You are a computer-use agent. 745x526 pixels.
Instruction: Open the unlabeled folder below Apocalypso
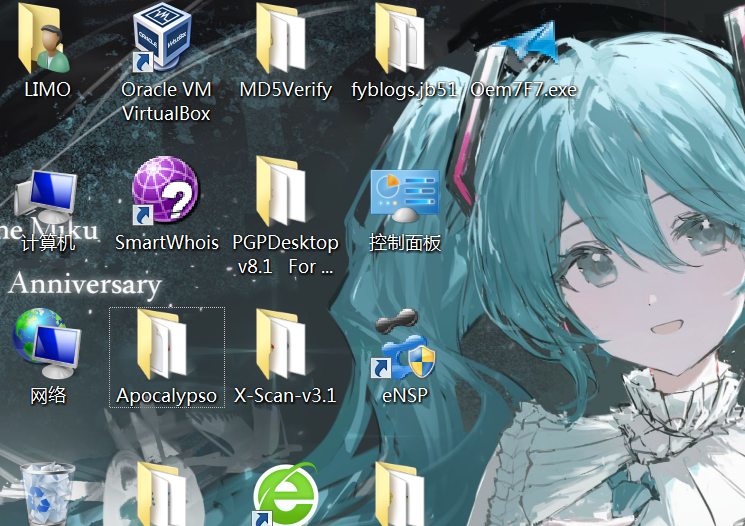[162, 494]
